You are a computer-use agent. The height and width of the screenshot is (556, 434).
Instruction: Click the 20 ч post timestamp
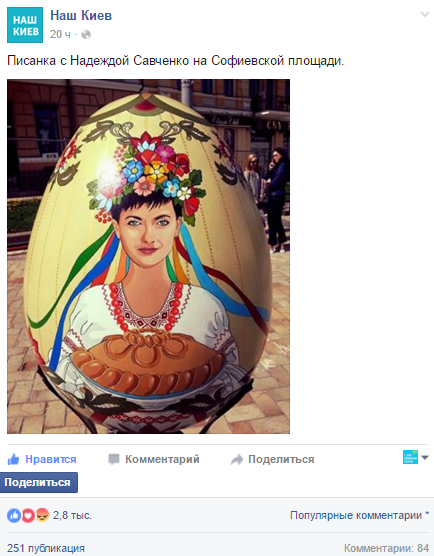tap(60, 34)
